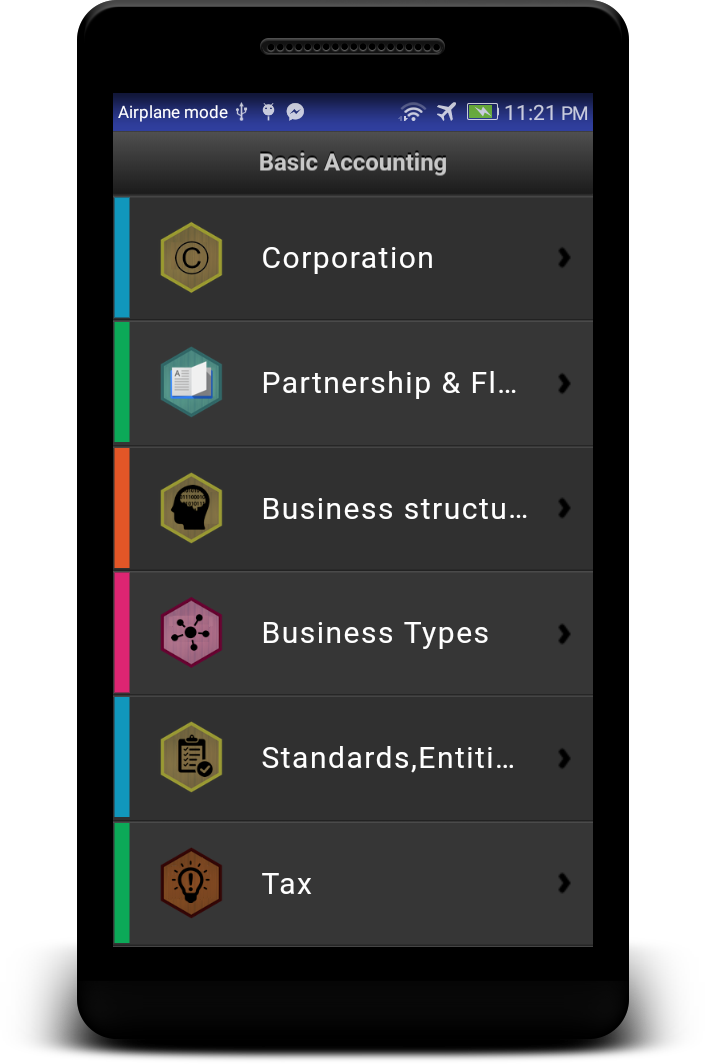Tap the lightbulb Tax icon
The height and width of the screenshot is (1064, 705).
tap(191, 883)
